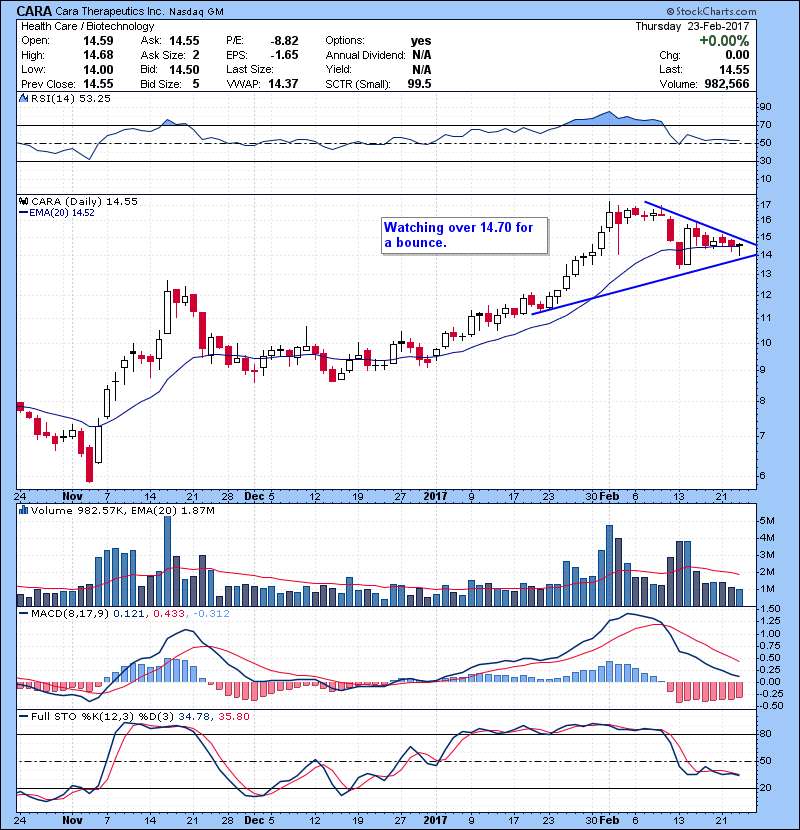The height and width of the screenshot is (830, 800).
Task: Click the stochastic axis level 80
Action: coord(765,734)
